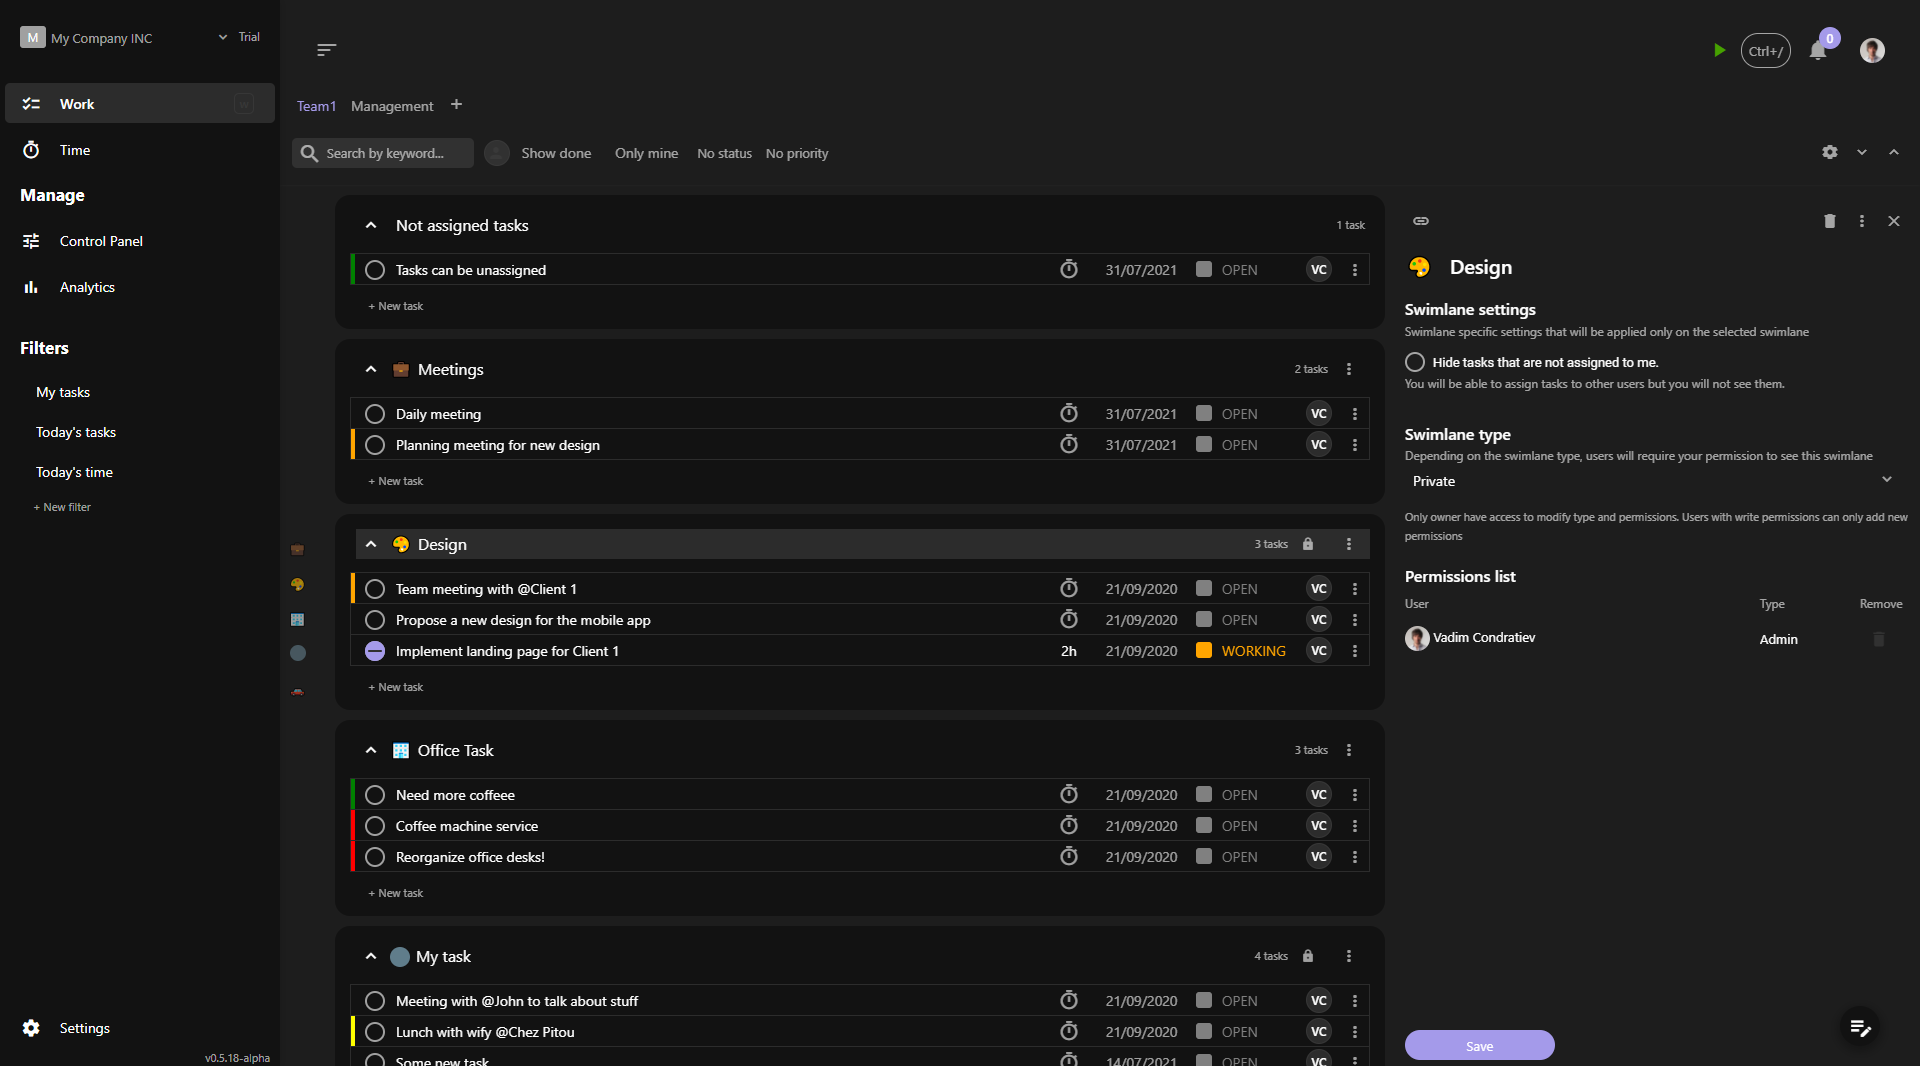Toggle the Show done filter
This screenshot has height=1066, width=1920.
[556, 153]
